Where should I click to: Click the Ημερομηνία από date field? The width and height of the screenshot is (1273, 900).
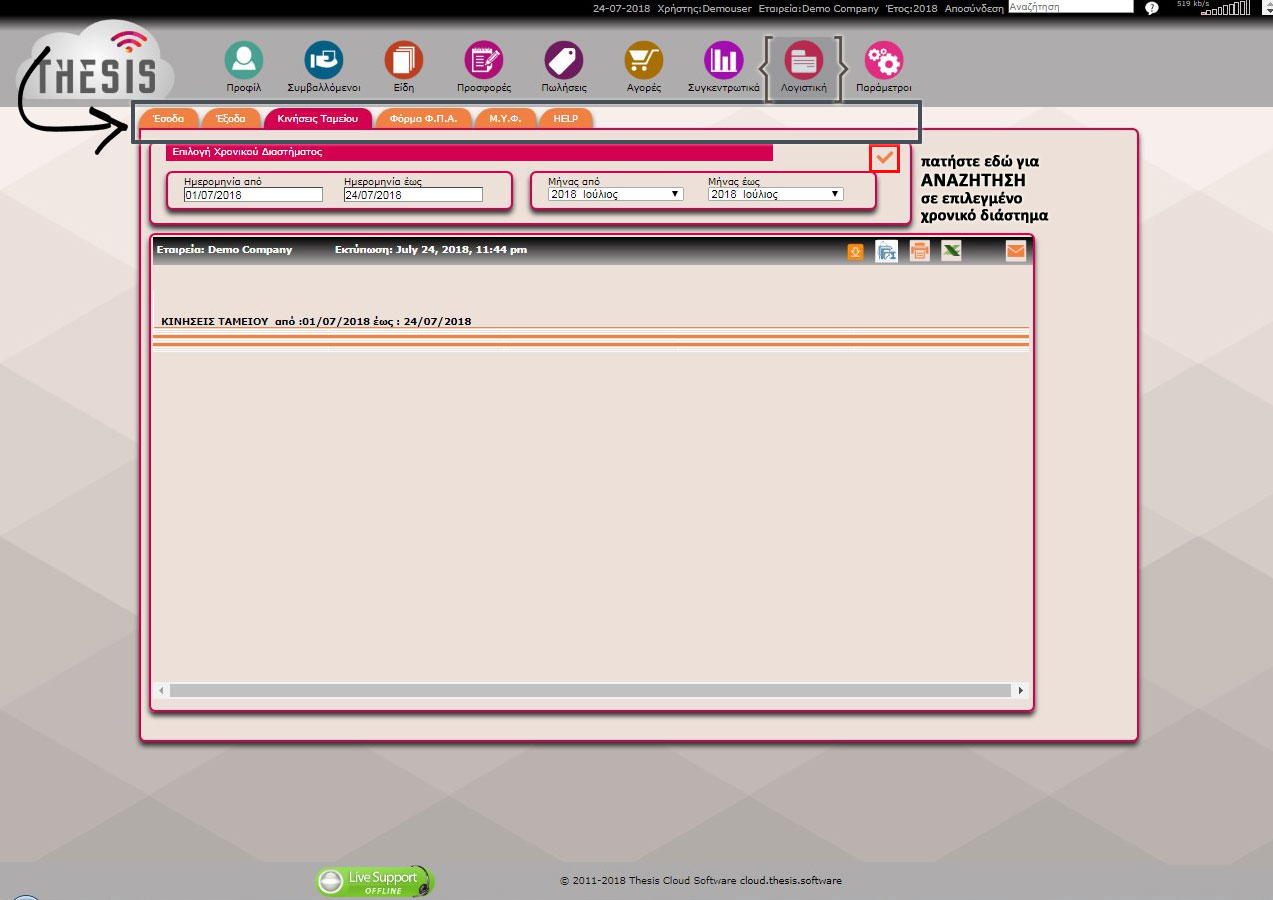[253, 195]
